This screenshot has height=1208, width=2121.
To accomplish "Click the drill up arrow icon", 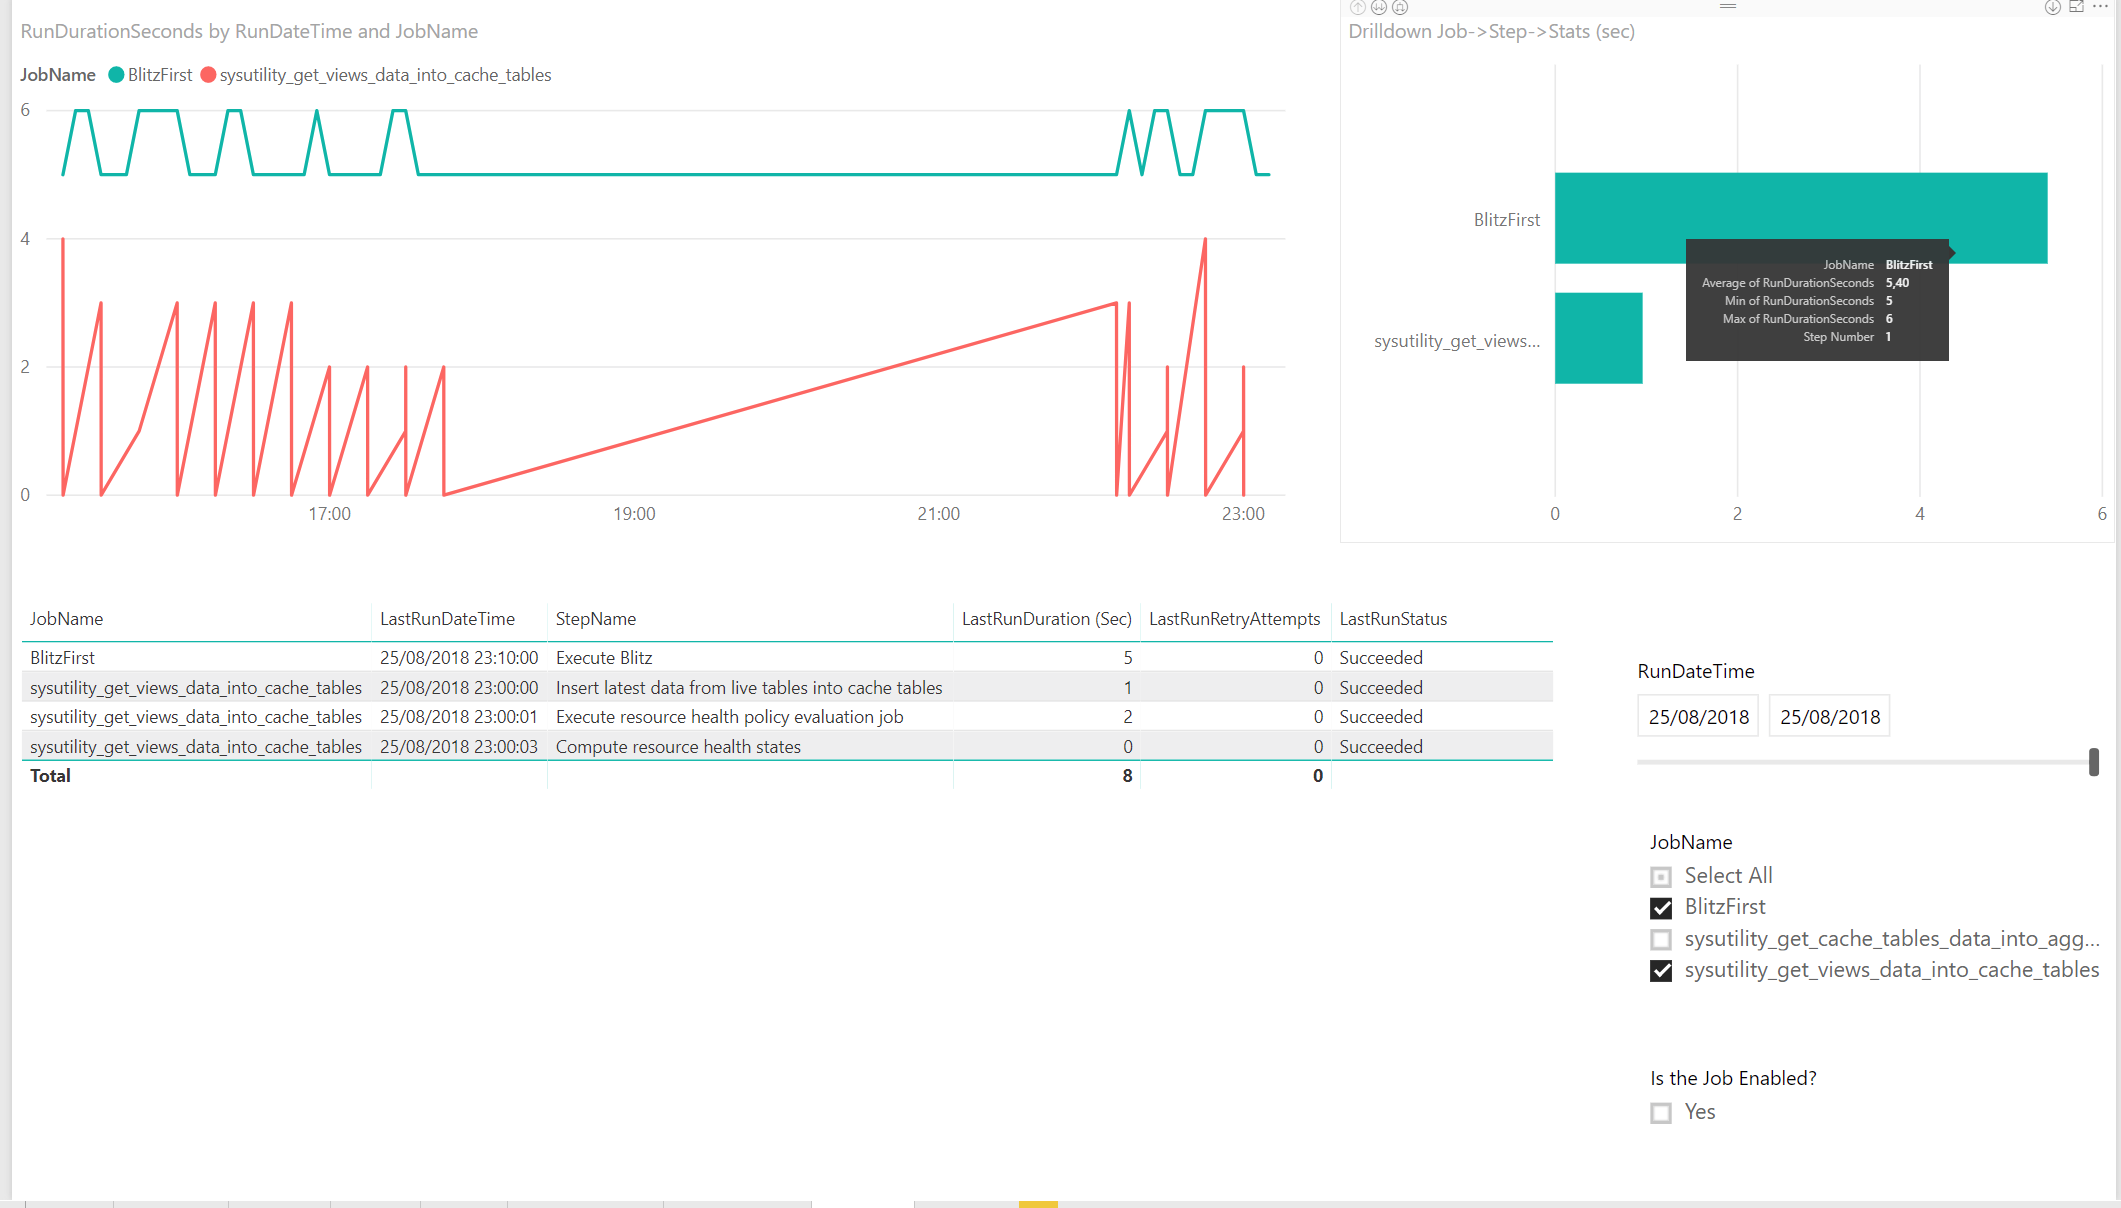I will (1357, 7).
